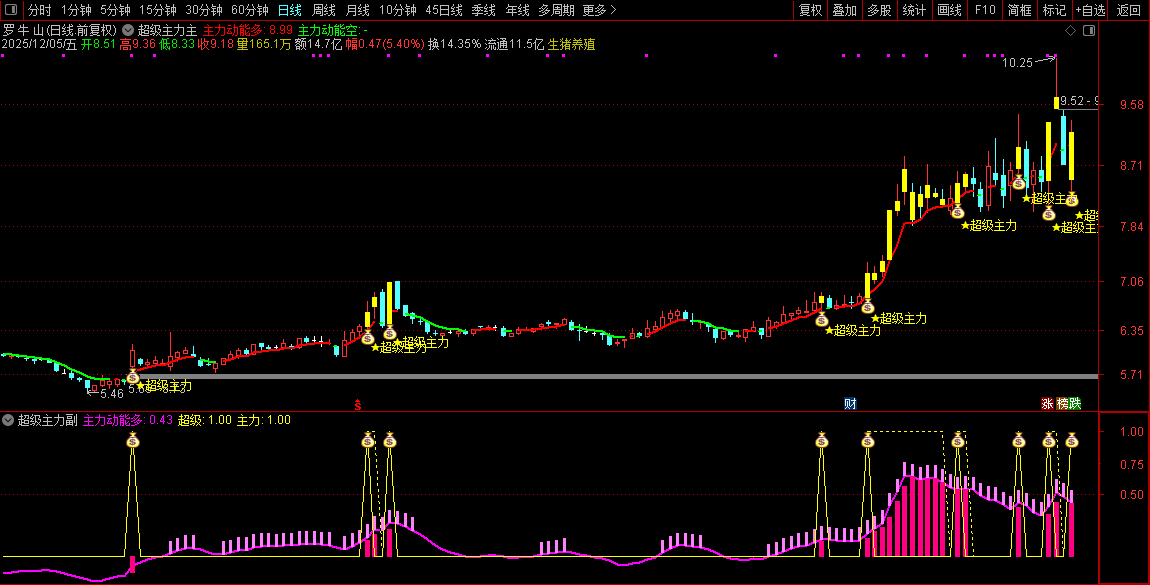
Task: Open the 画线 drawing tools
Action: click(x=949, y=10)
